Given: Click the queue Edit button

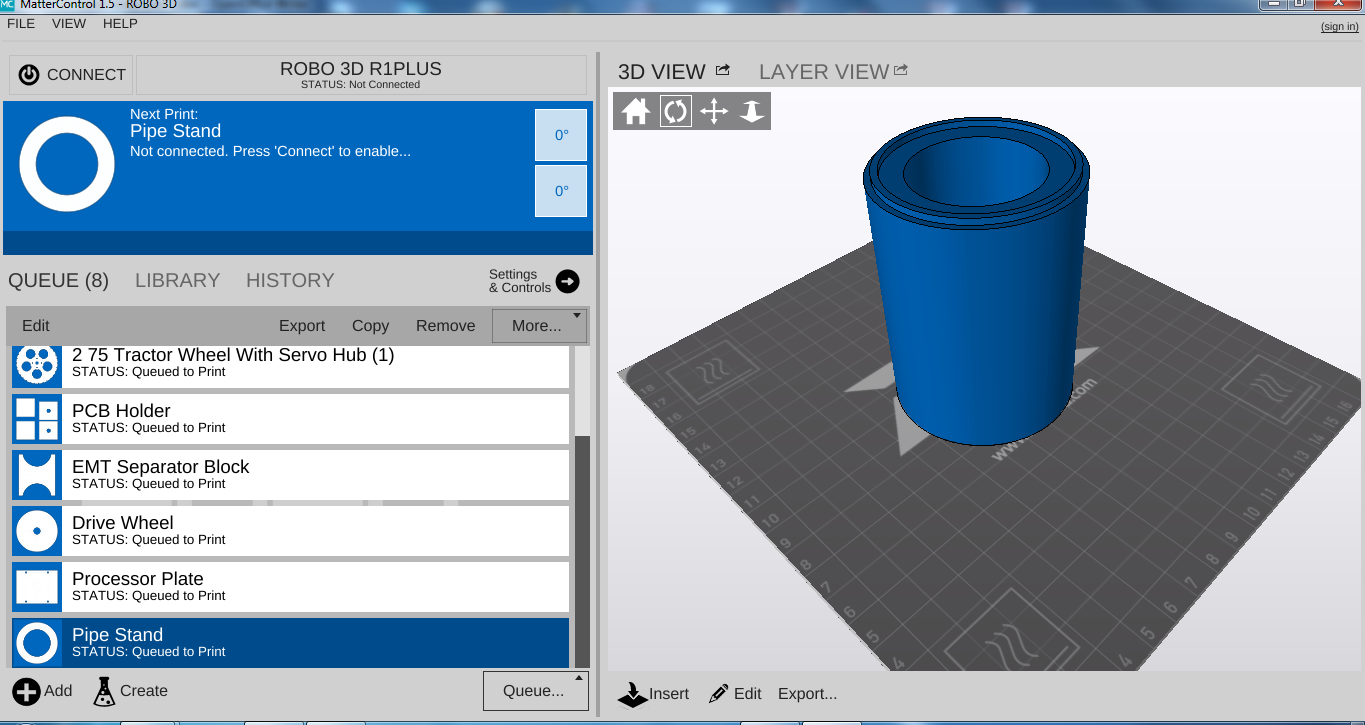Looking at the screenshot, I should pos(36,326).
